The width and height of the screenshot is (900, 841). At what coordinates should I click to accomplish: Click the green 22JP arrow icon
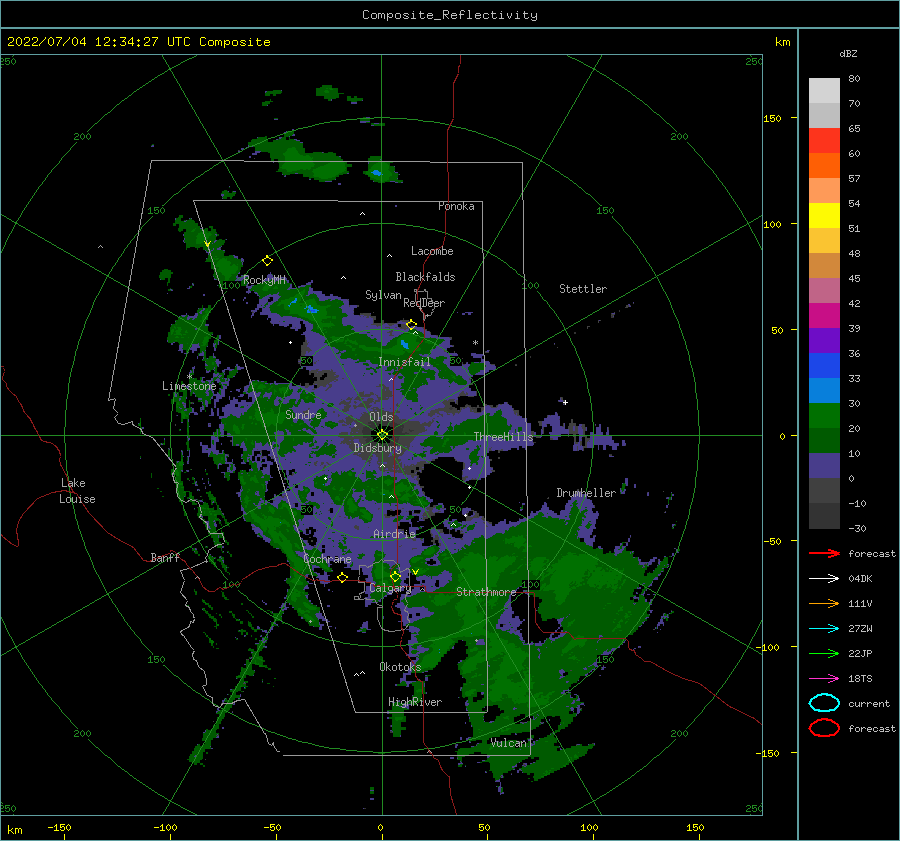click(824, 653)
